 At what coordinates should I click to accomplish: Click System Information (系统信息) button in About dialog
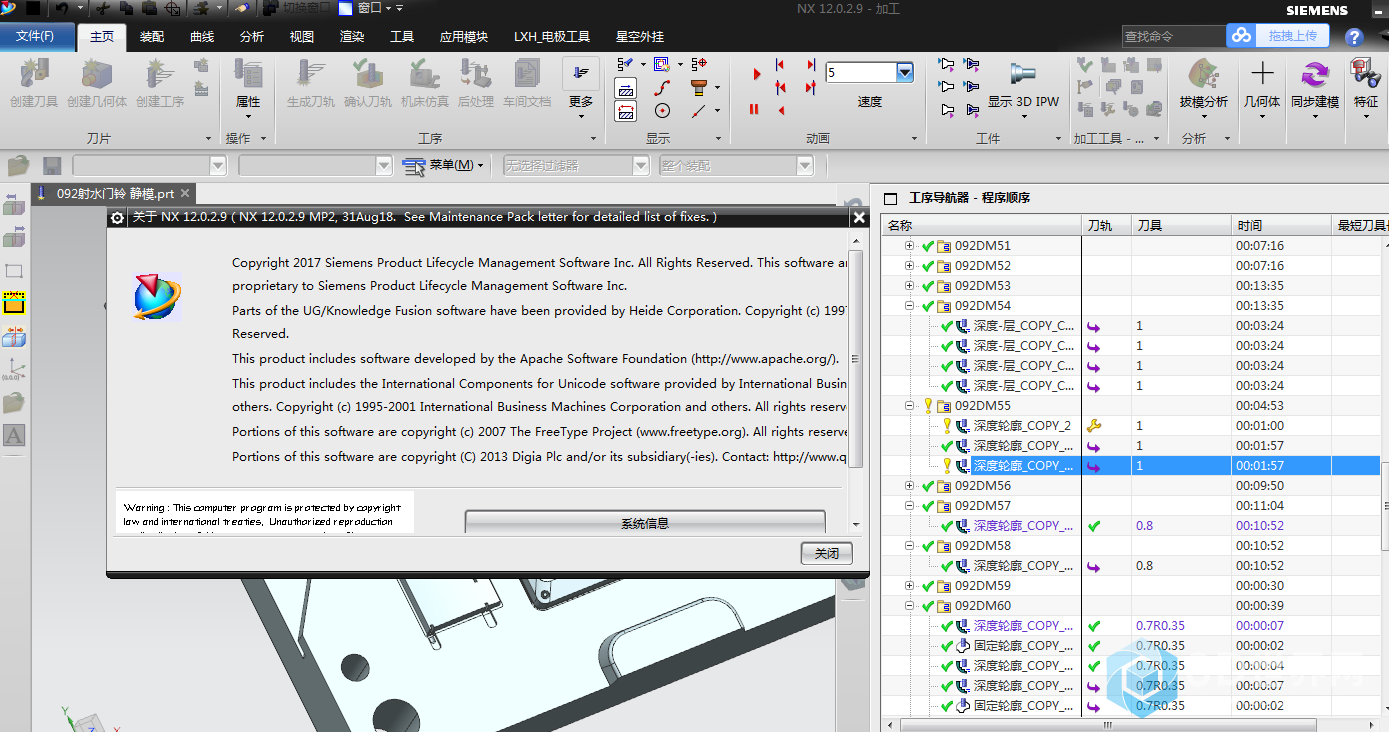(645, 523)
